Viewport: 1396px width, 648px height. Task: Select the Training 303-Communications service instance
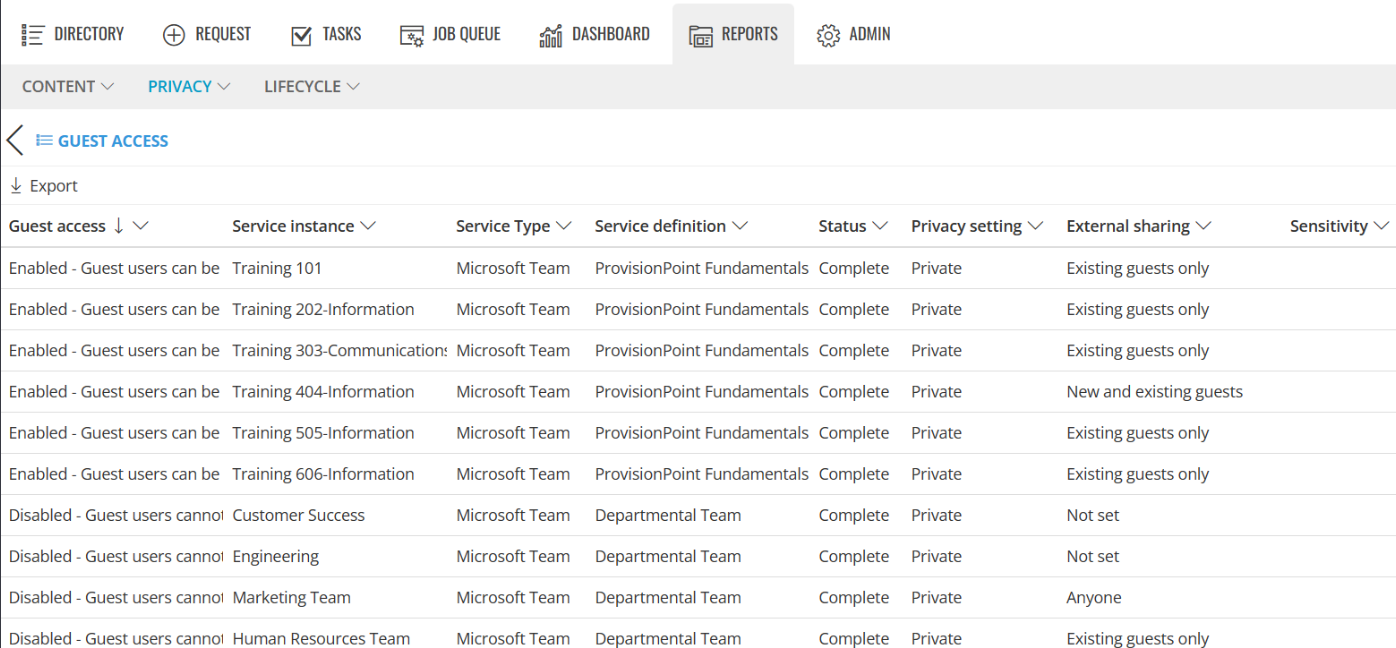coord(340,350)
